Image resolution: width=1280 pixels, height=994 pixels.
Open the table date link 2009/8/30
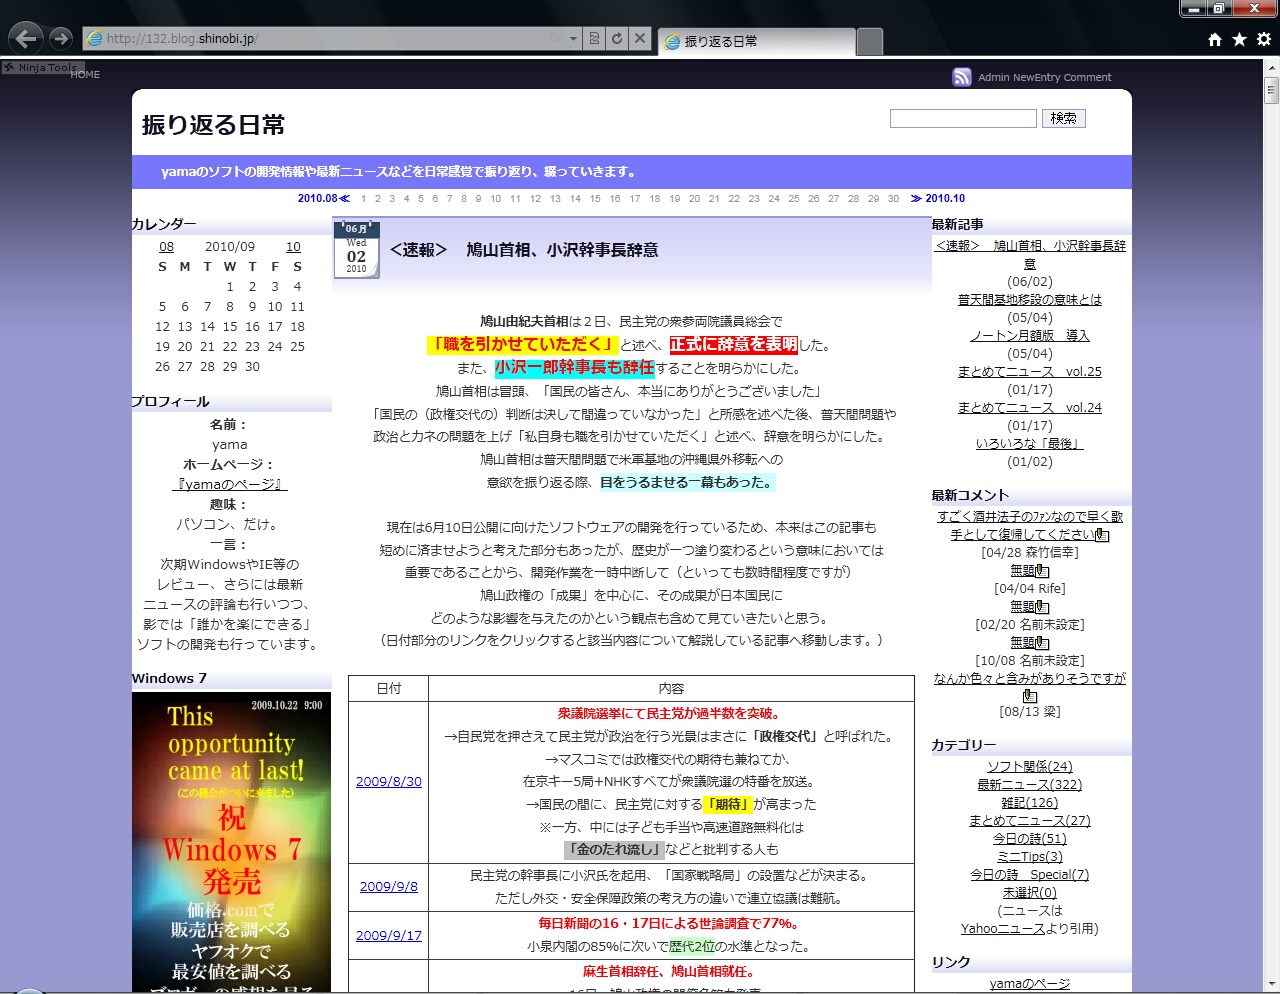[389, 781]
